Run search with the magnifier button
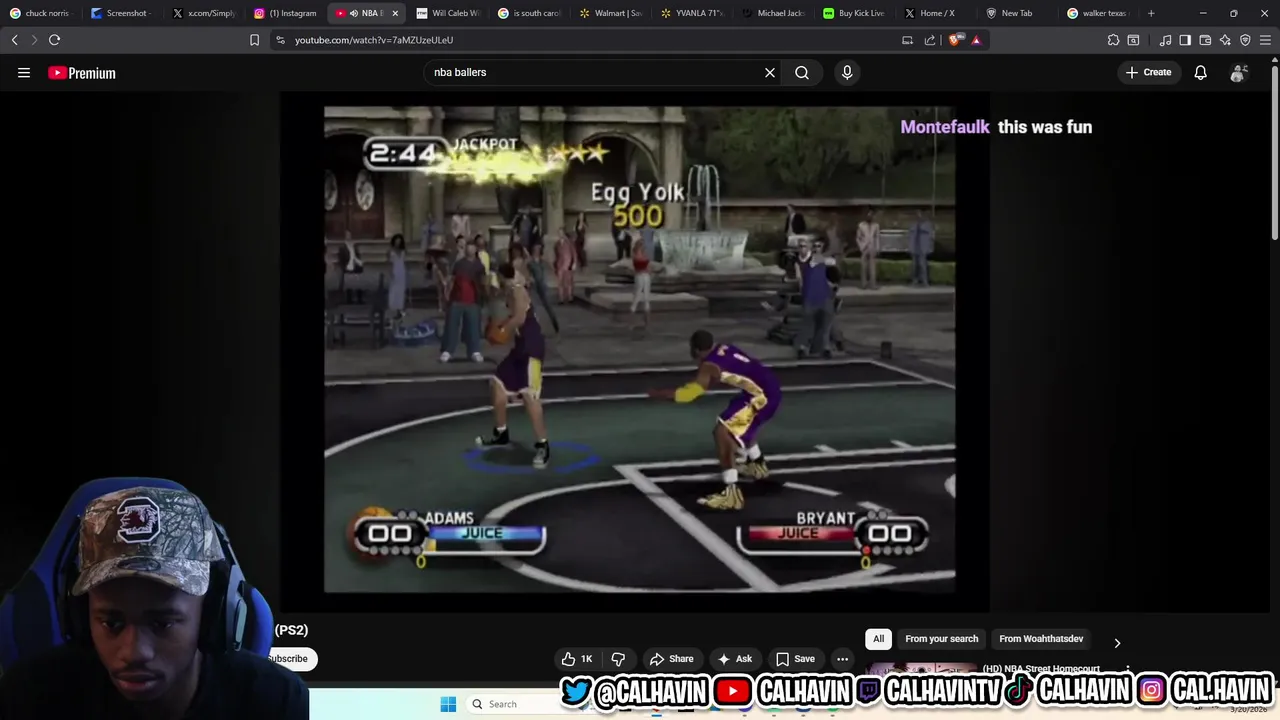Image resolution: width=1280 pixels, height=720 pixels. point(802,72)
